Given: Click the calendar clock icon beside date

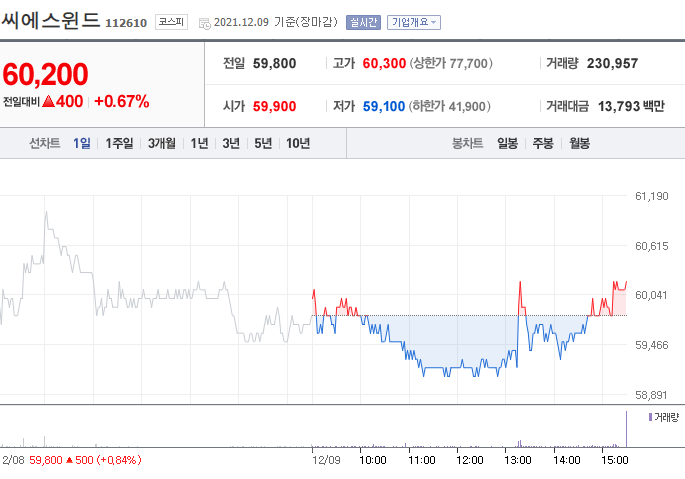Looking at the screenshot, I should 204,24.
